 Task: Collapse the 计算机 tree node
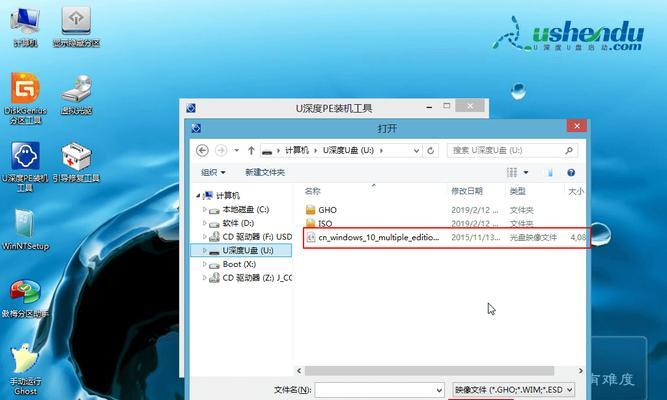198,196
